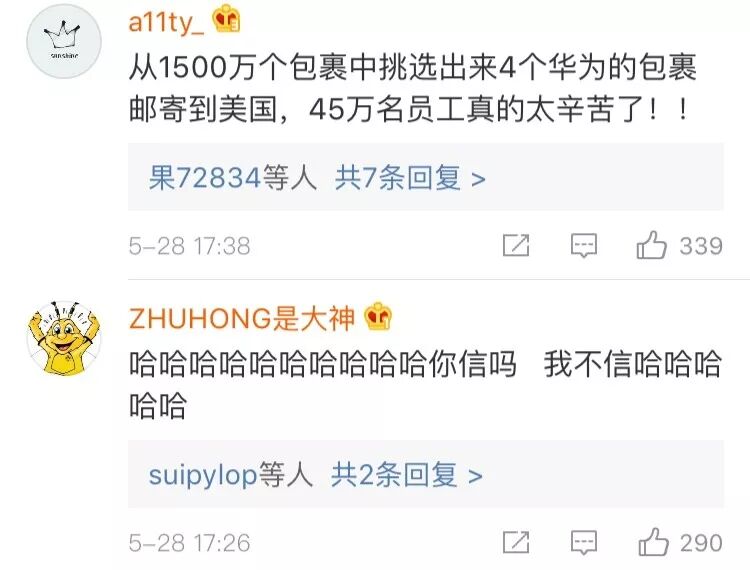Screen dimensions: 750x570
Task: Tap the 339 like count
Action: click(x=701, y=246)
